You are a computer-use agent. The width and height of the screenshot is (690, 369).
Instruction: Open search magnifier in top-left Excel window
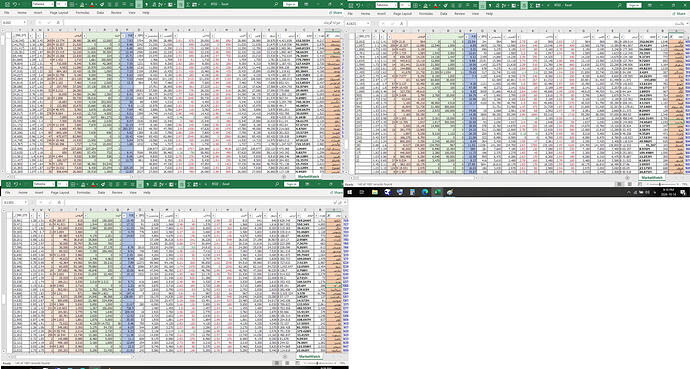(x=275, y=4)
